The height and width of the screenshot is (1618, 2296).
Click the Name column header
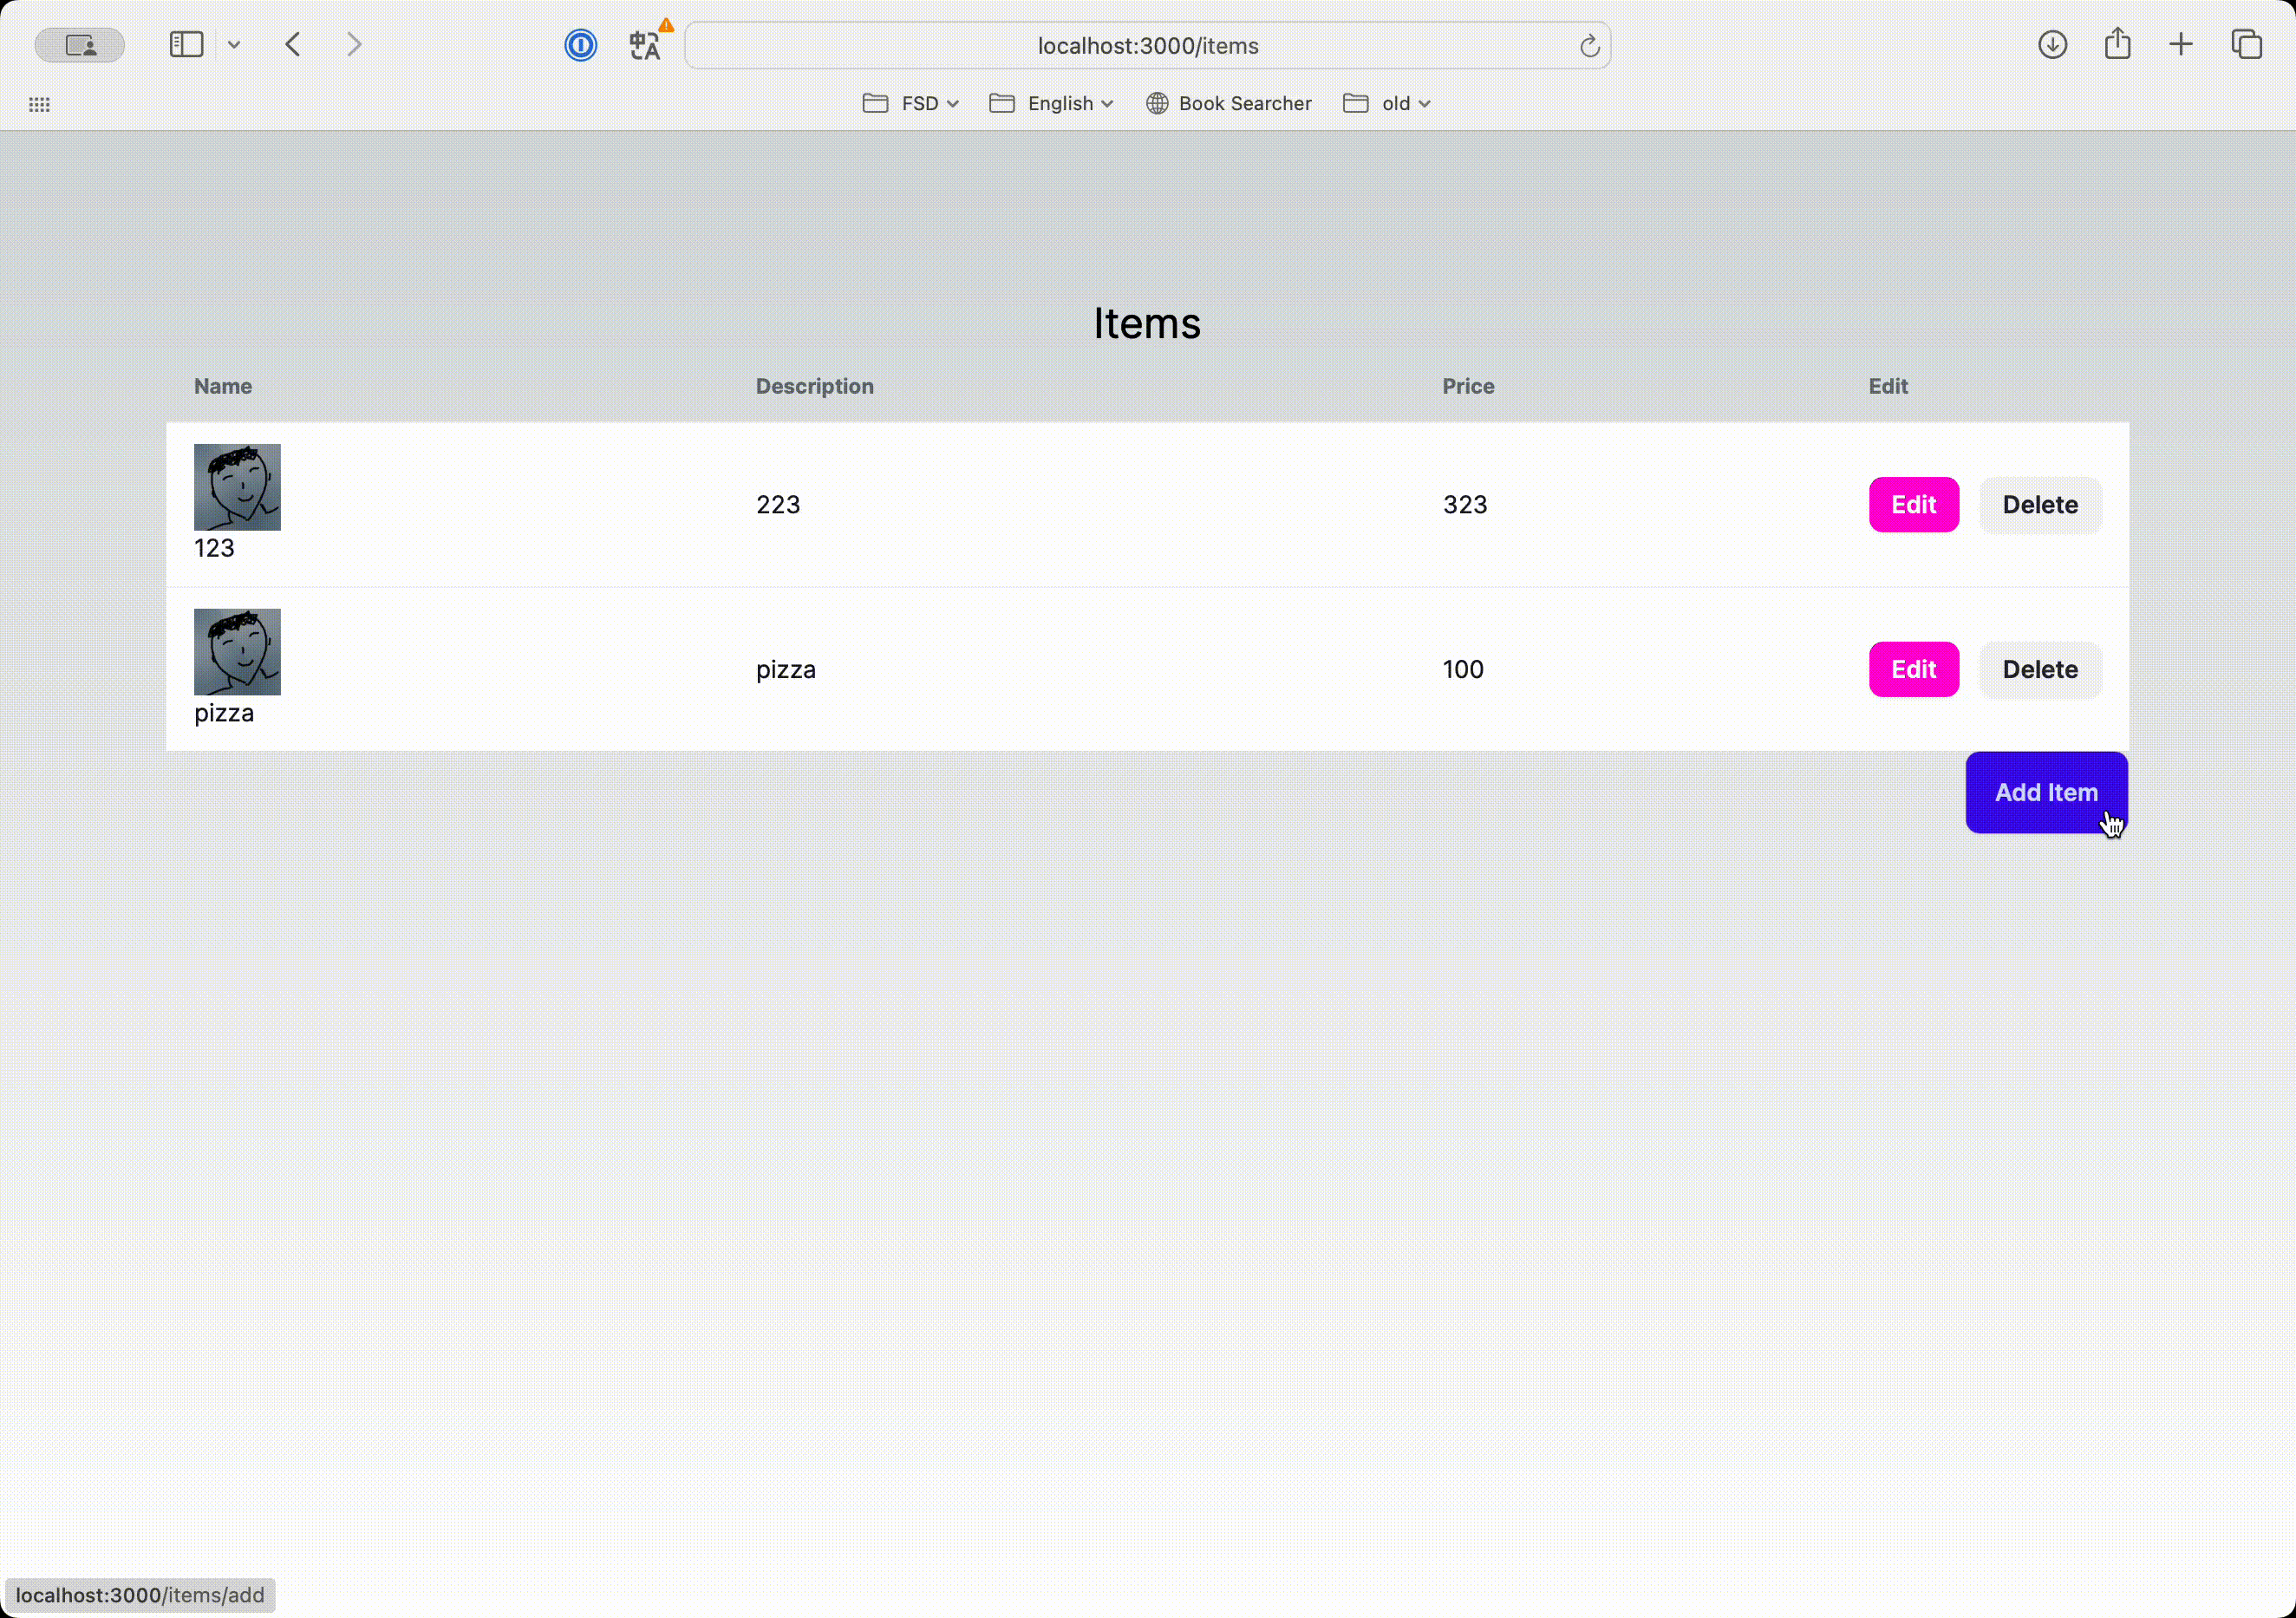(223, 387)
